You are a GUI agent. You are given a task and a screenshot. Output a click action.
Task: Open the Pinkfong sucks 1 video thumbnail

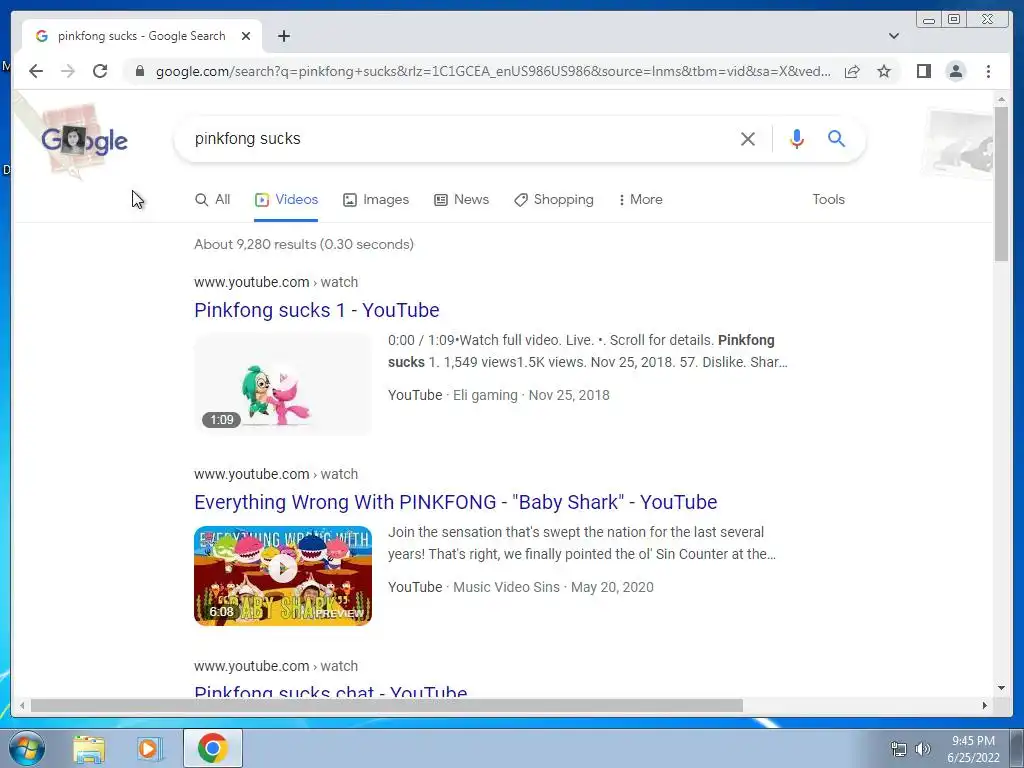[x=283, y=384]
